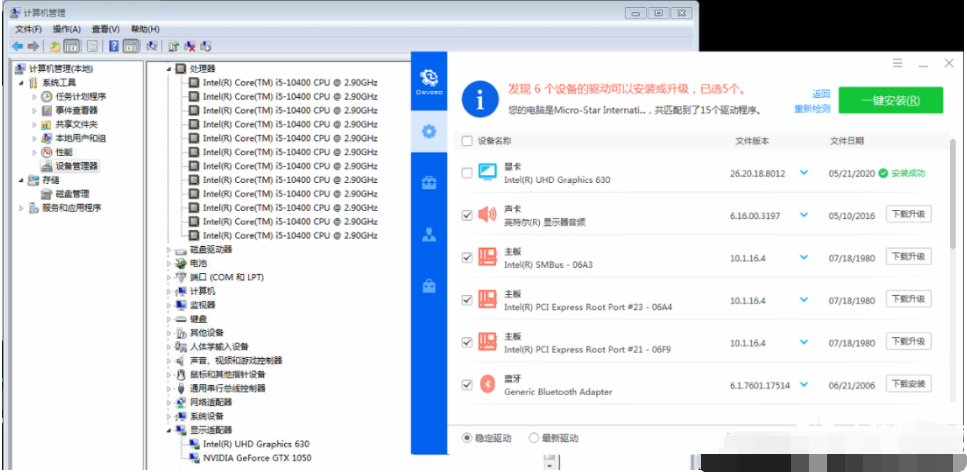Click download upgrade for sound card
The height and width of the screenshot is (475, 967).
pyautogui.click(x=908, y=214)
